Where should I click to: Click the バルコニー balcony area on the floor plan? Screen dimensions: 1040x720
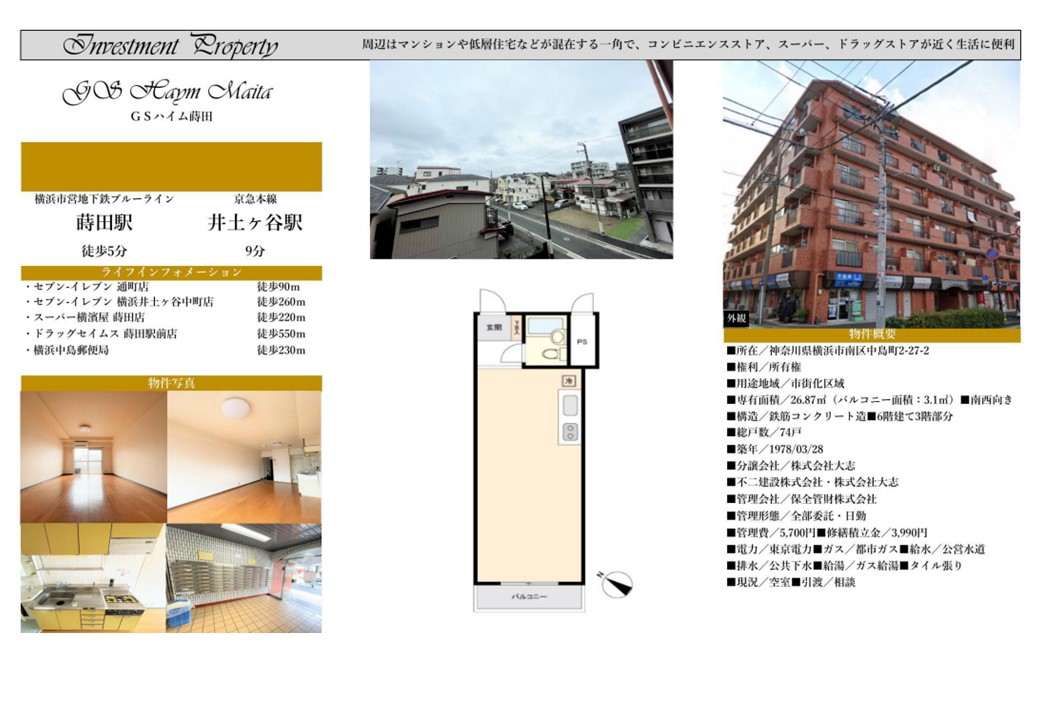click(x=527, y=597)
